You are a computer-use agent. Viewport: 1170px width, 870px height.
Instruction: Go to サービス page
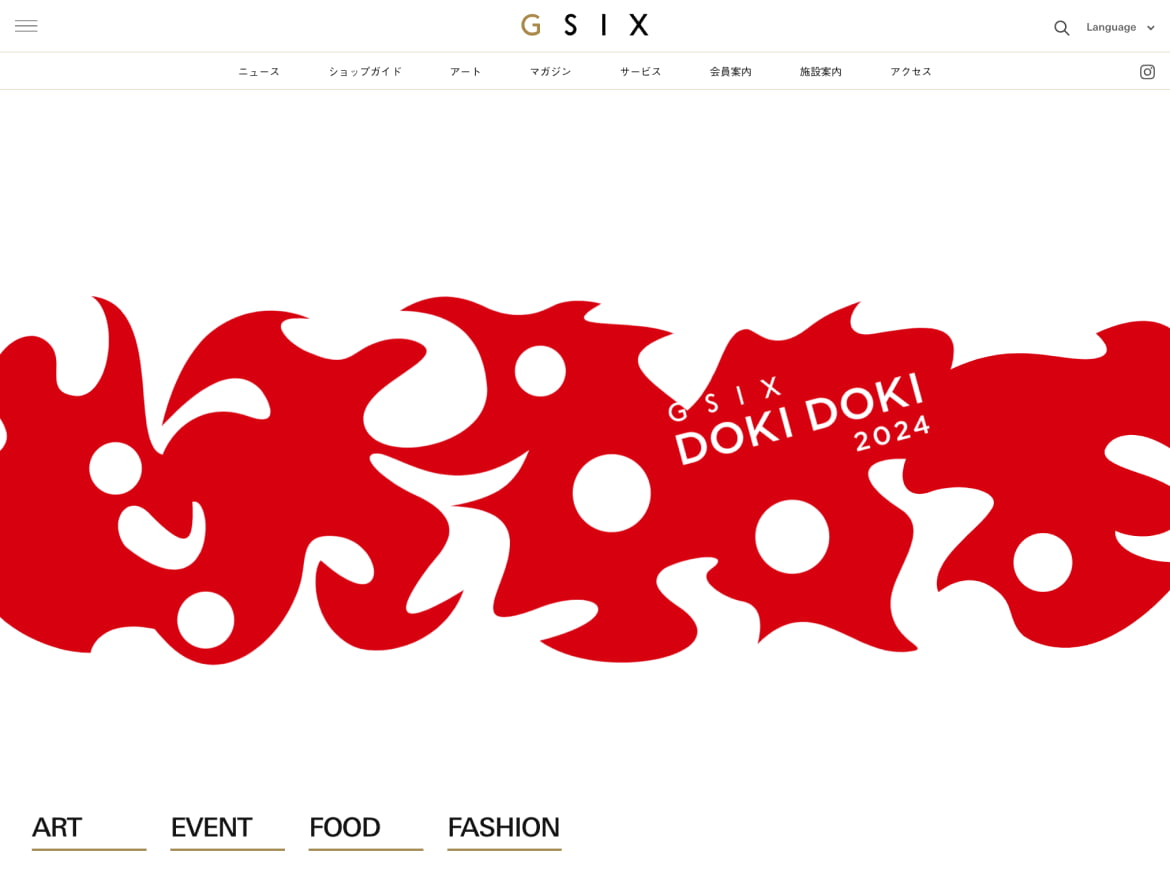coord(640,72)
